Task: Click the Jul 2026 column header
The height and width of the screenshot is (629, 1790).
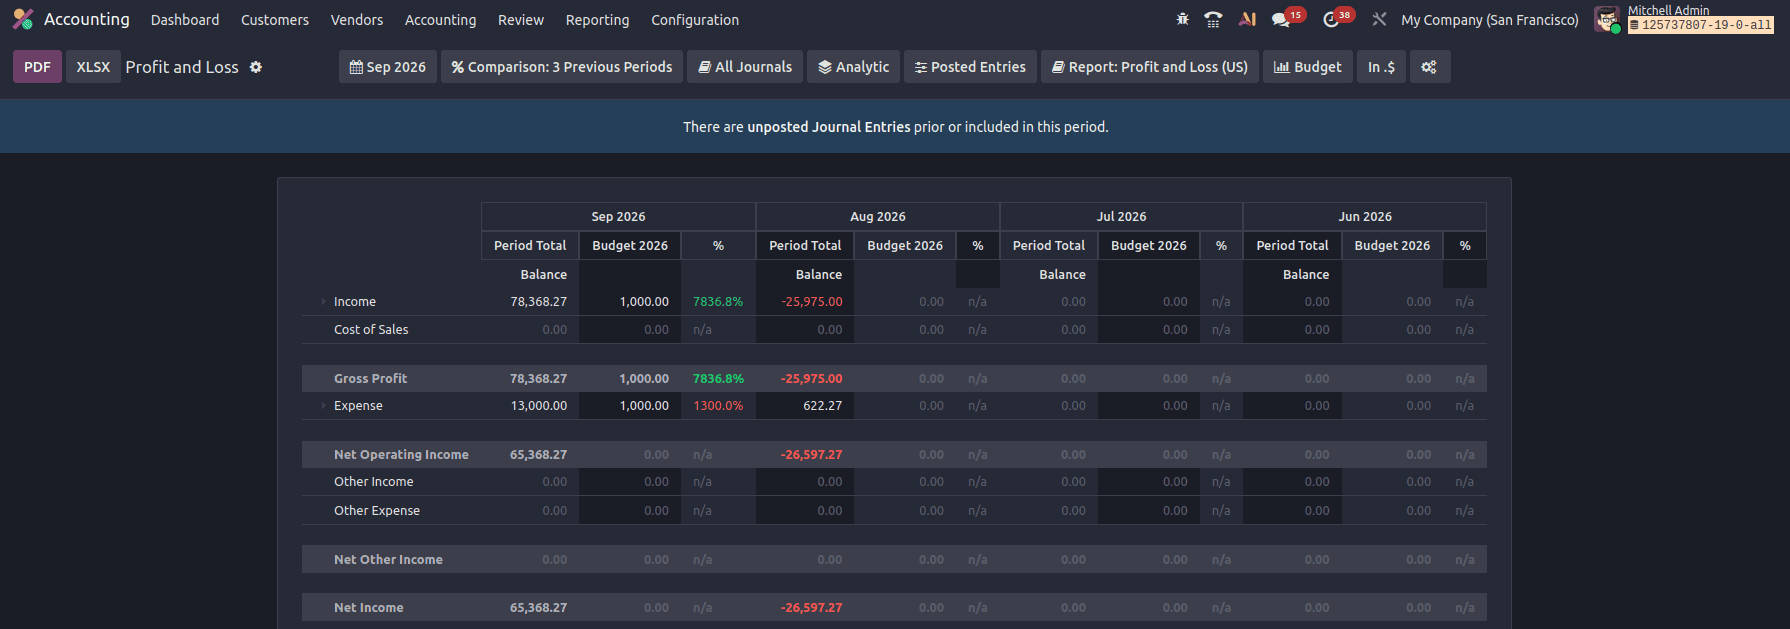Action: pos(1121,216)
